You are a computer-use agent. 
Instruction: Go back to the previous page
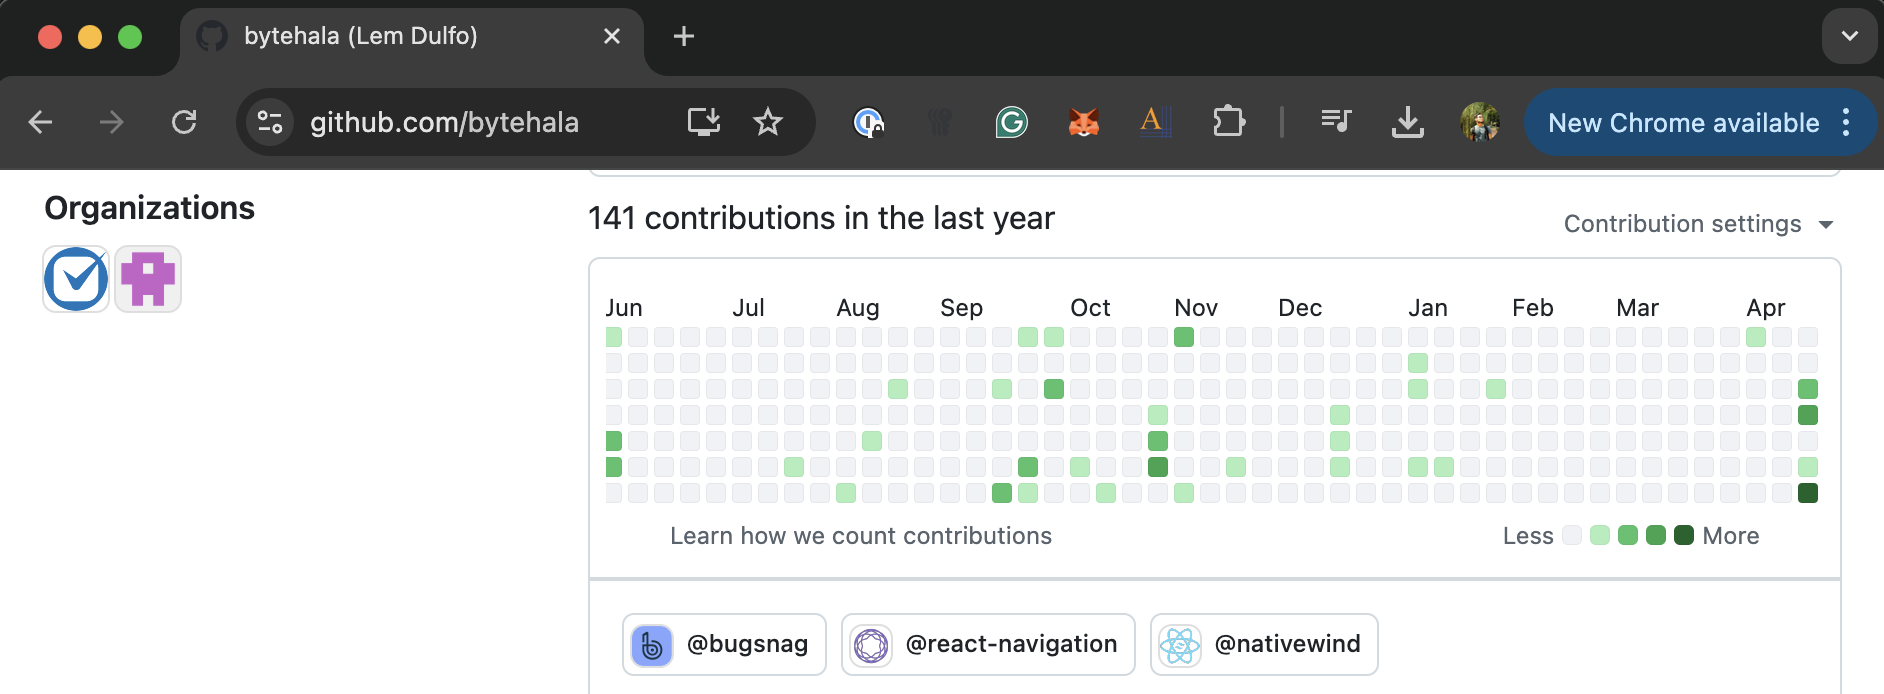(41, 122)
